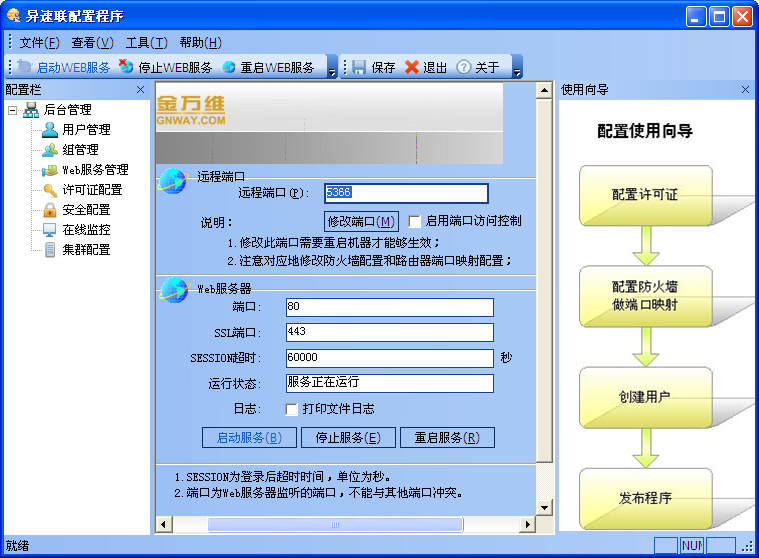Click the 金万维 GNWAY.COM logo
Image resolution: width=759 pixels, height=558 pixels.
pyautogui.click(x=191, y=110)
